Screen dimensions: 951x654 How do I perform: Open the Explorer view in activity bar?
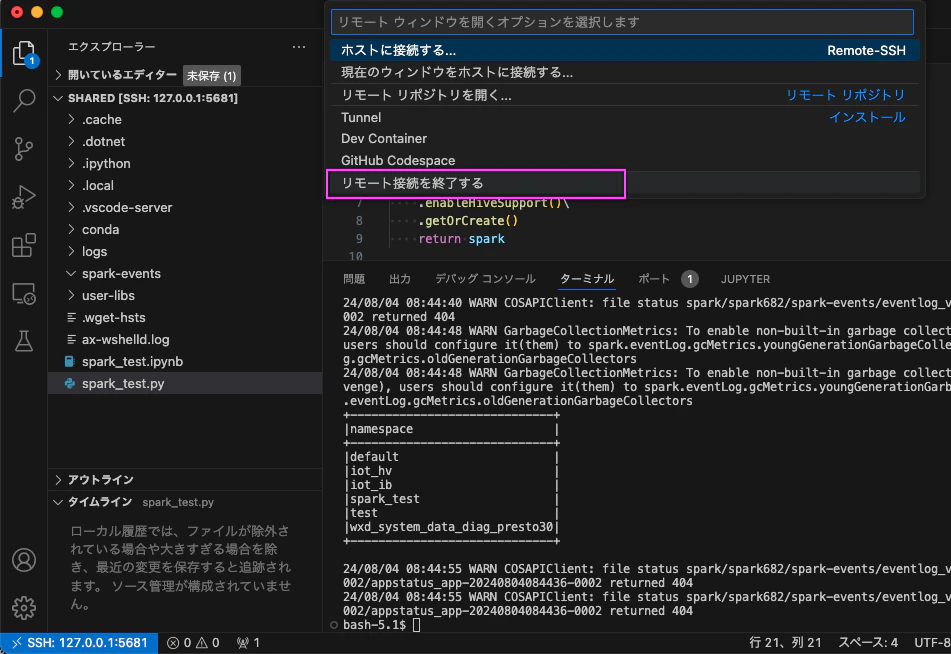pos(24,53)
